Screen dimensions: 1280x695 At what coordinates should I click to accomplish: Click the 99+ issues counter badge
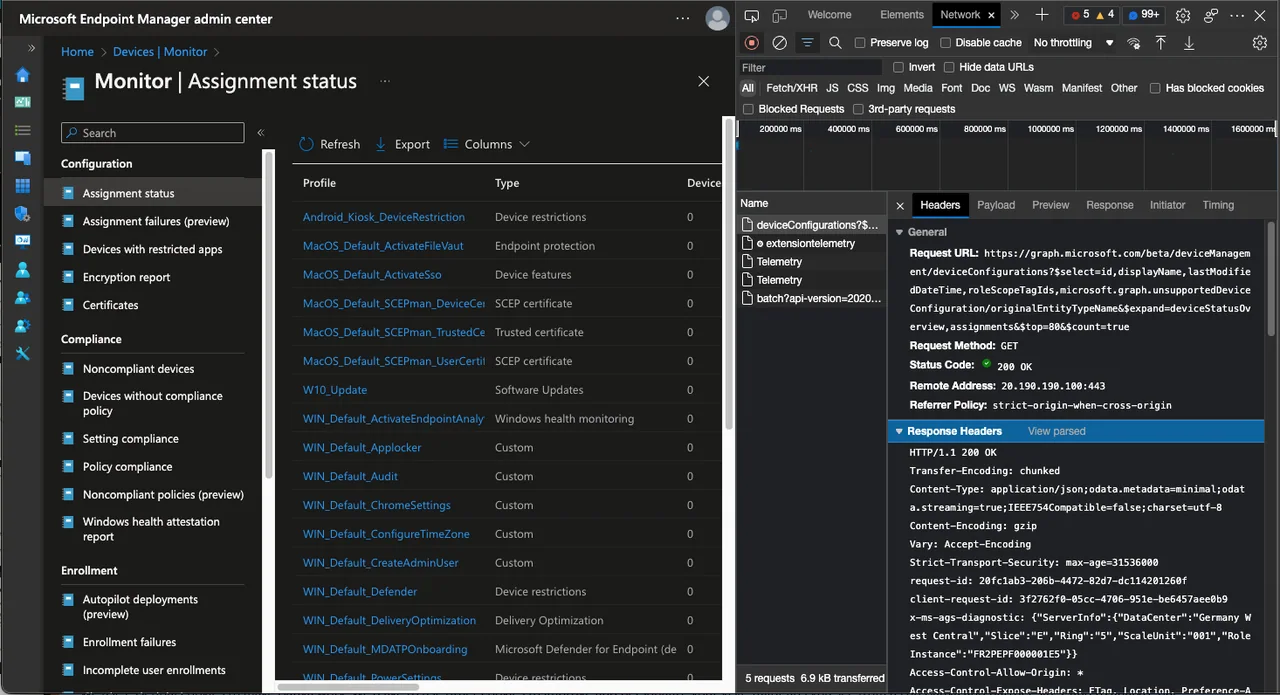1143,15
